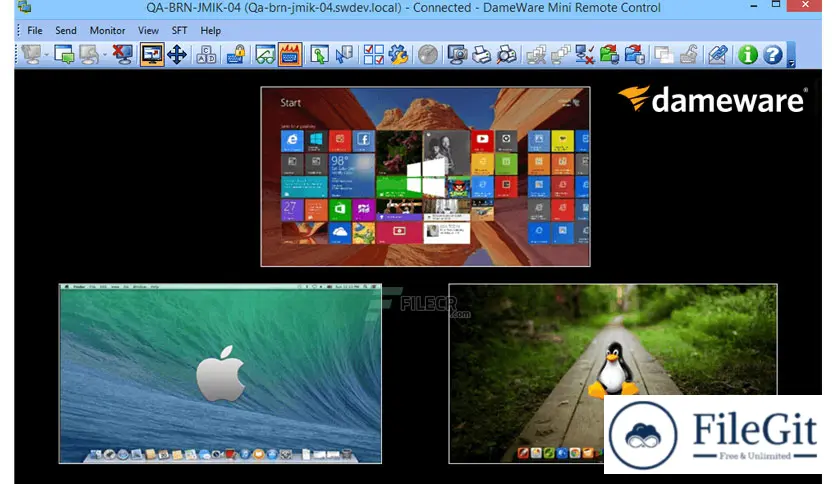Click the blue question mark help icon

tap(772, 54)
